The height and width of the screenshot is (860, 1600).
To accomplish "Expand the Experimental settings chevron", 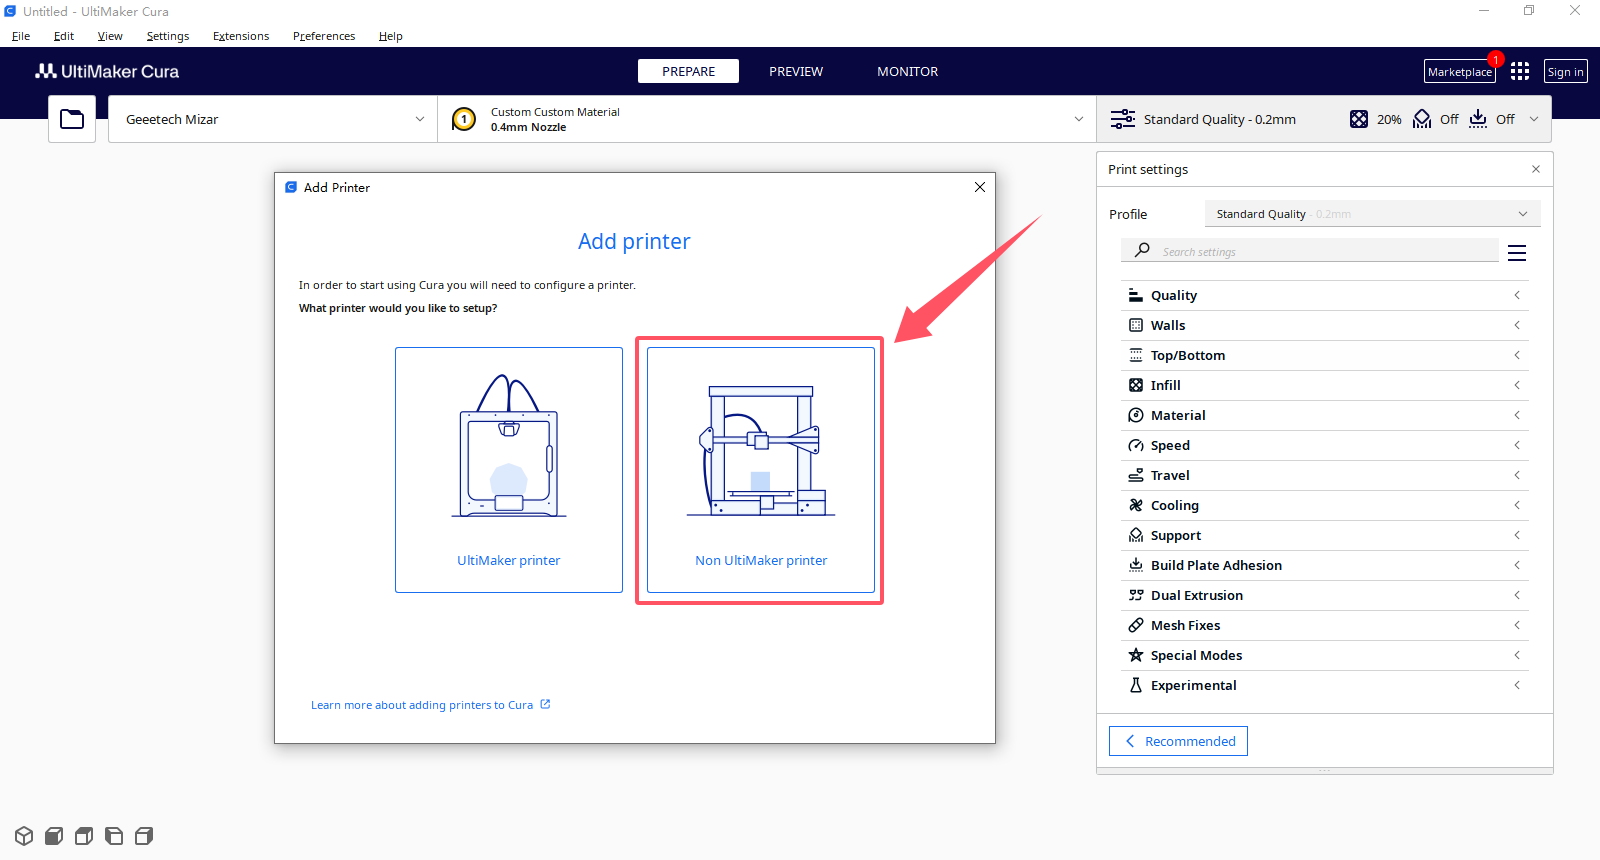I will (x=1517, y=685).
